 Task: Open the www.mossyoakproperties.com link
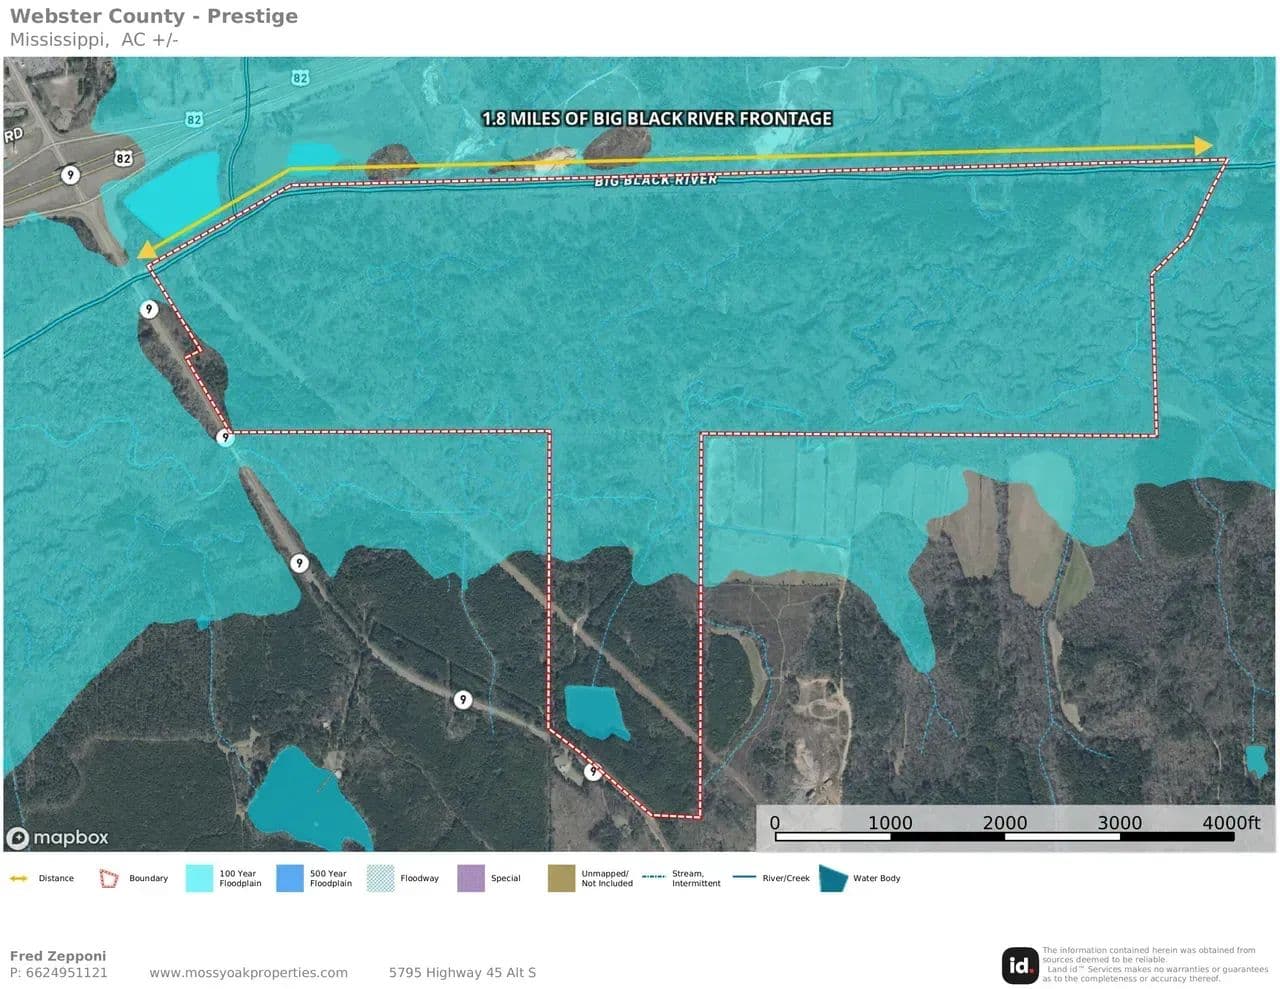pyautogui.click(x=248, y=972)
